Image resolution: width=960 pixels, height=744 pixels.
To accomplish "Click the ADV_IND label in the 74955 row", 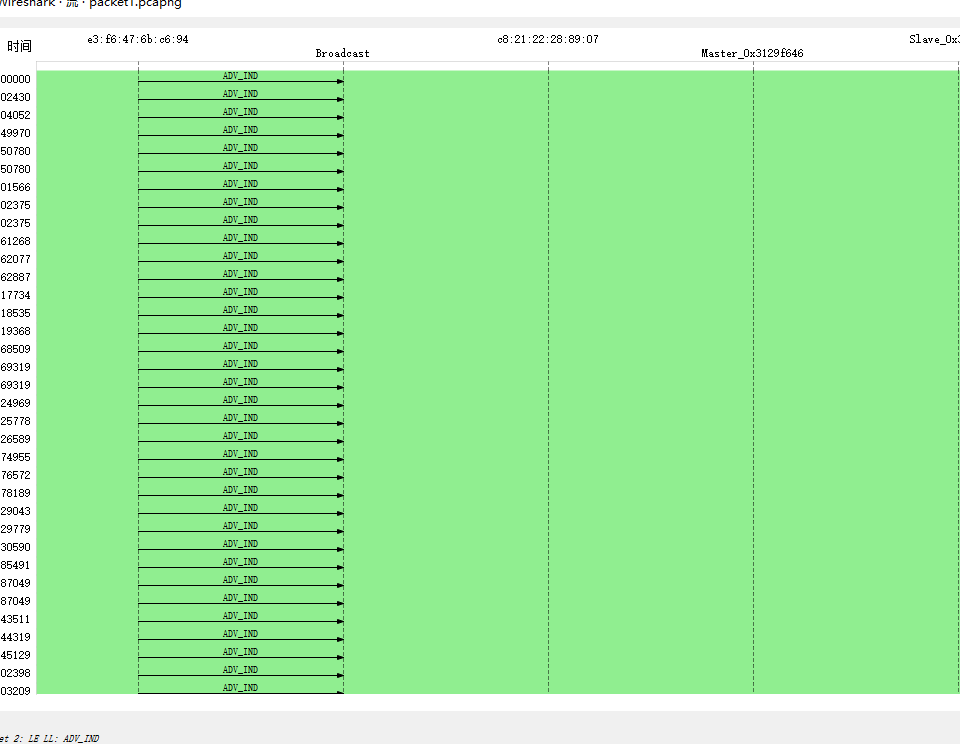I will [x=240, y=454].
